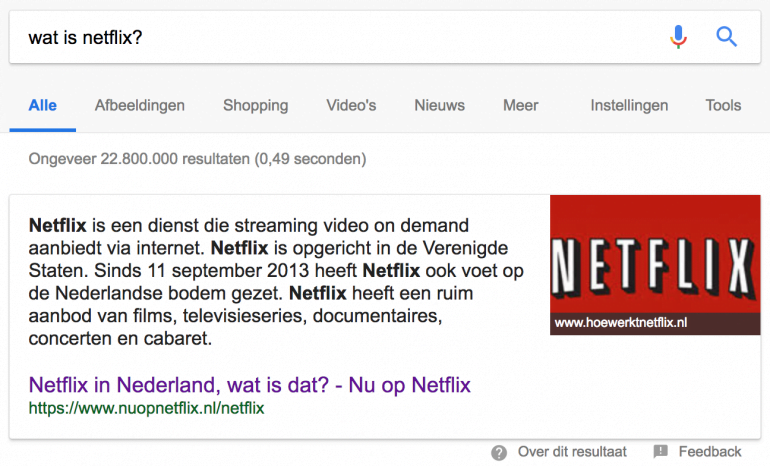Image resolution: width=770 pixels, height=466 pixels.
Task: Show the Nieuws results tab
Action: pos(440,105)
